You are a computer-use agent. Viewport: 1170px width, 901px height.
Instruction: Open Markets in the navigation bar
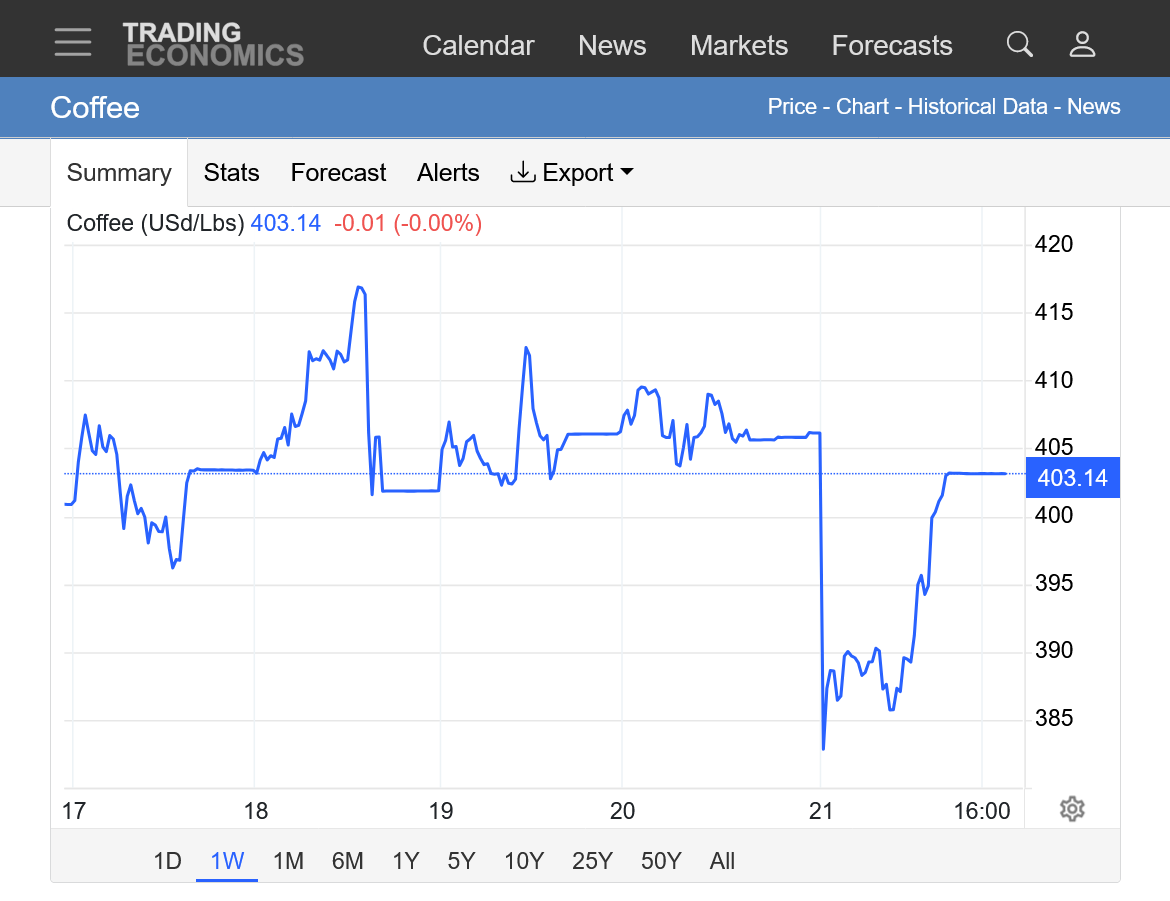pyautogui.click(x=739, y=46)
